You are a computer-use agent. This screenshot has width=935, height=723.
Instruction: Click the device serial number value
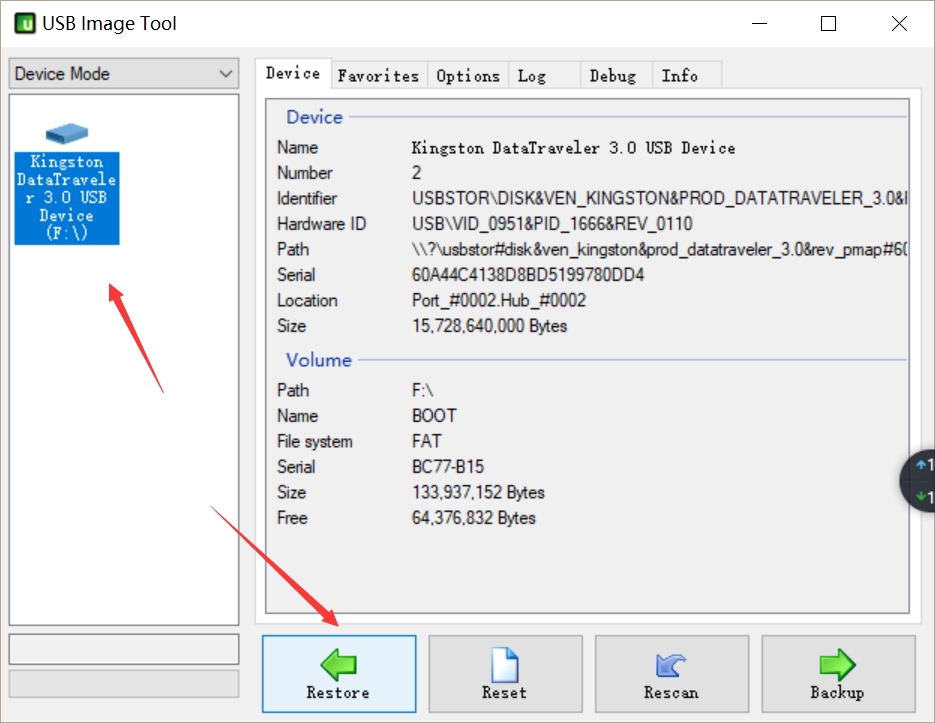coord(528,275)
